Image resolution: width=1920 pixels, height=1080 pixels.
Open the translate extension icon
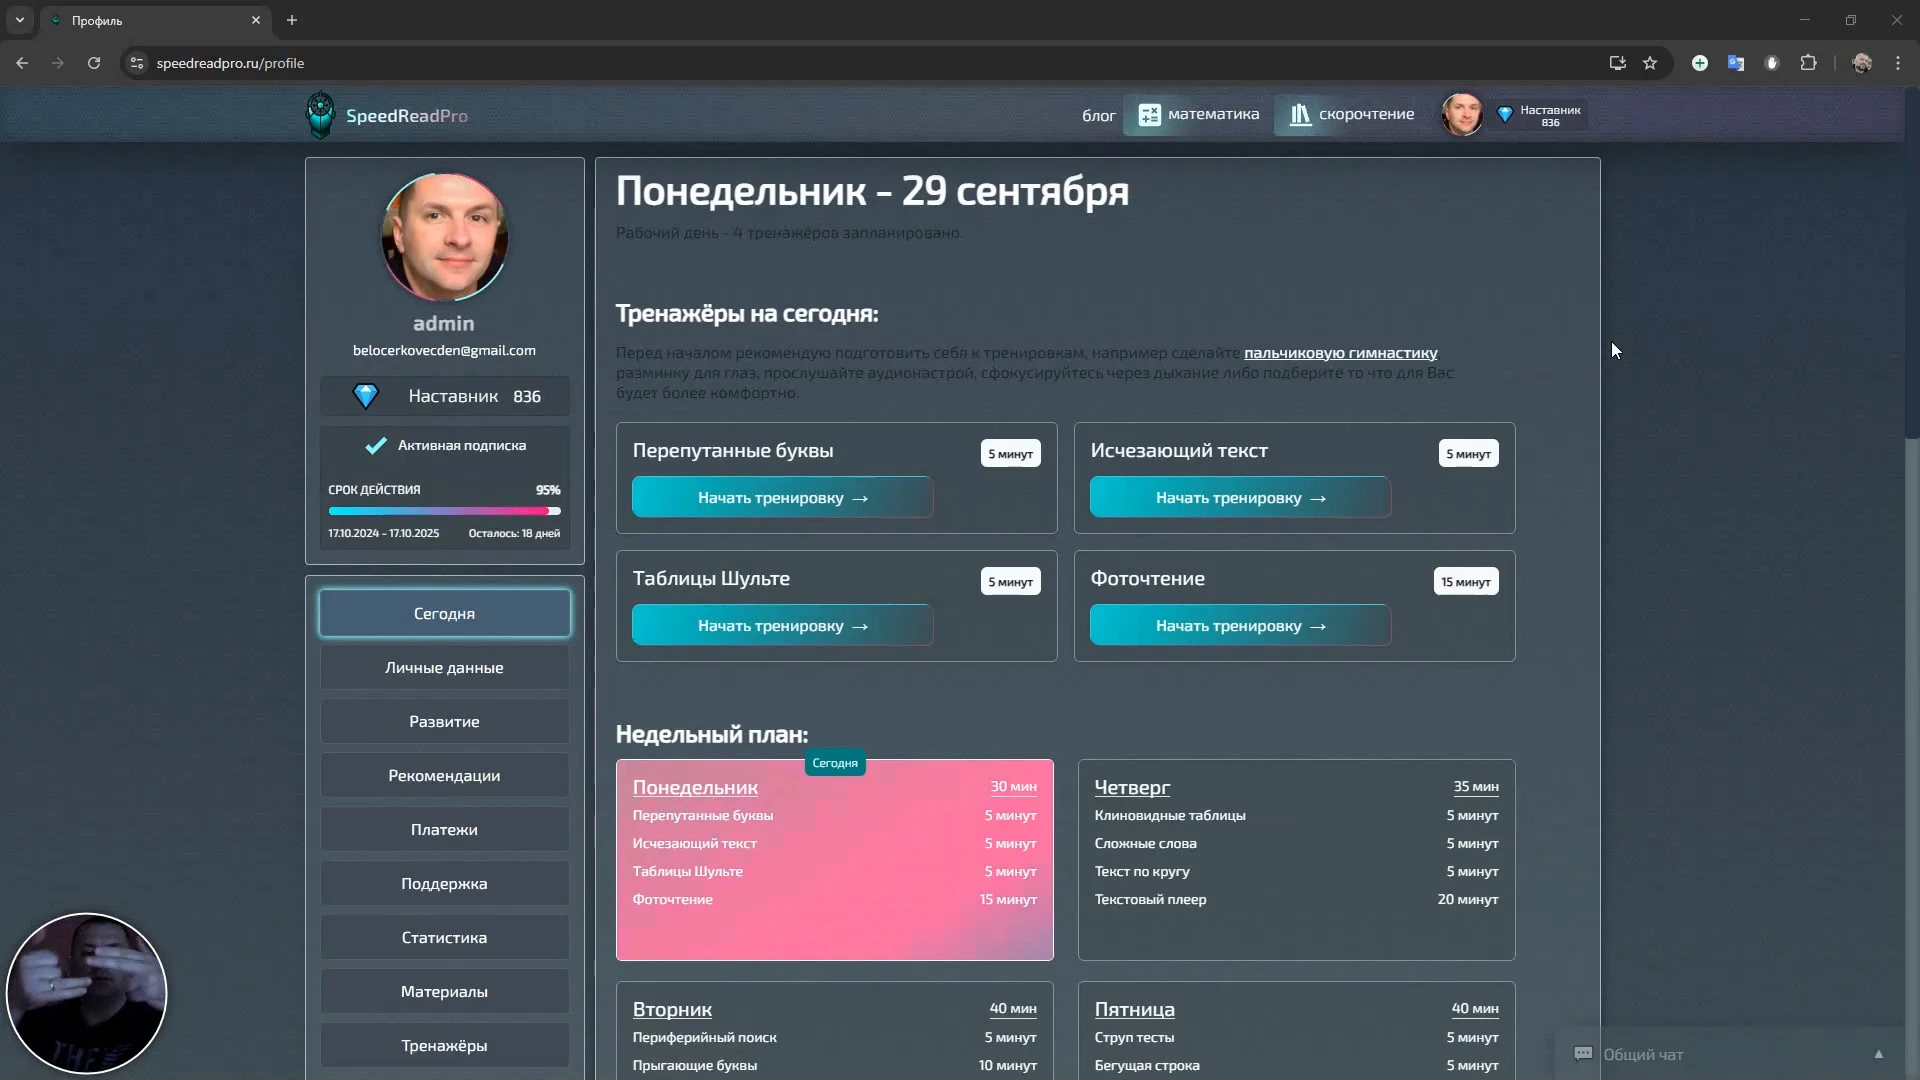pyautogui.click(x=1736, y=63)
